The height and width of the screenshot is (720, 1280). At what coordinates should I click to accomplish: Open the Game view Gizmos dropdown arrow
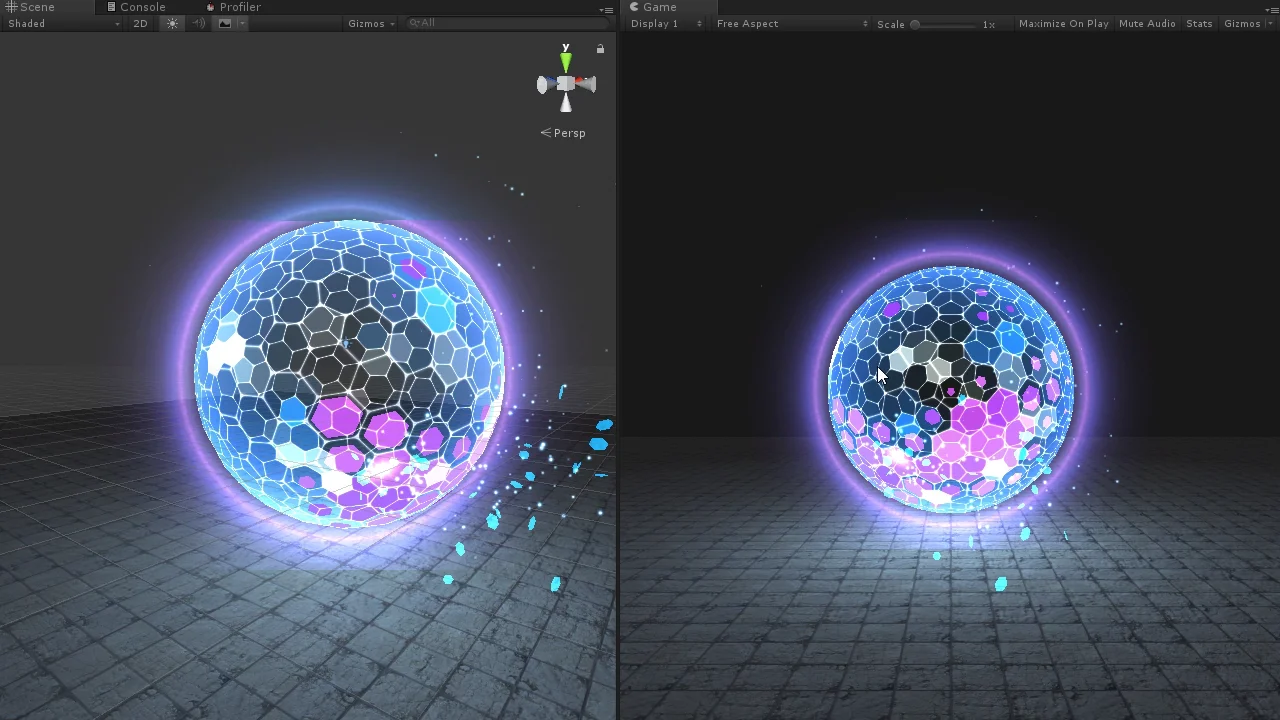pos(1270,24)
